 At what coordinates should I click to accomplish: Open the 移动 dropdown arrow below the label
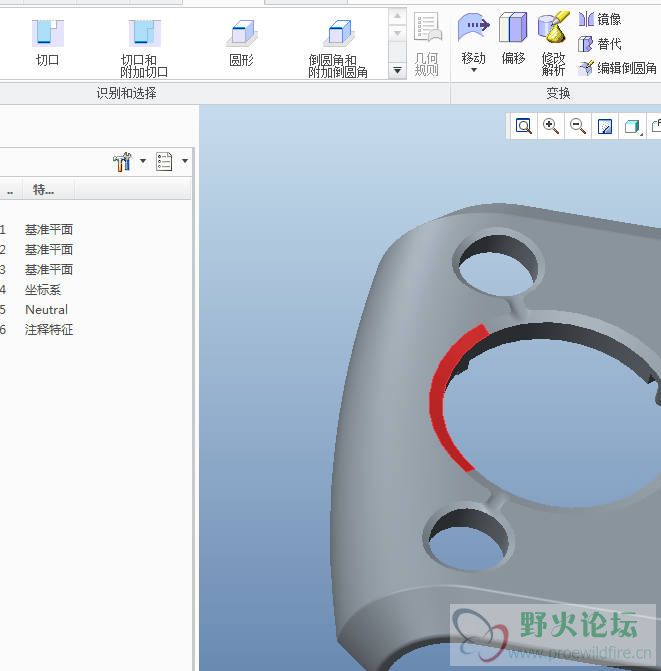pyautogui.click(x=474, y=70)
